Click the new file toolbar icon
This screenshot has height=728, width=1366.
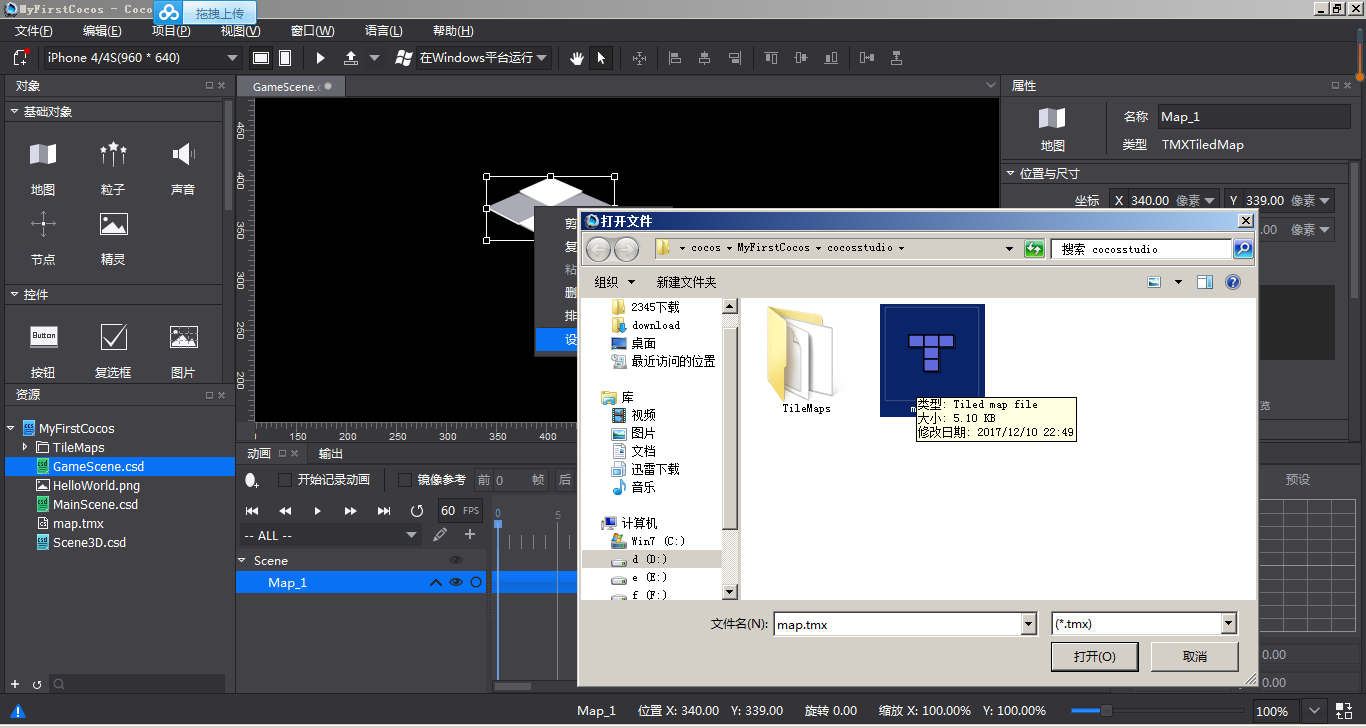(x=22, y=58)
